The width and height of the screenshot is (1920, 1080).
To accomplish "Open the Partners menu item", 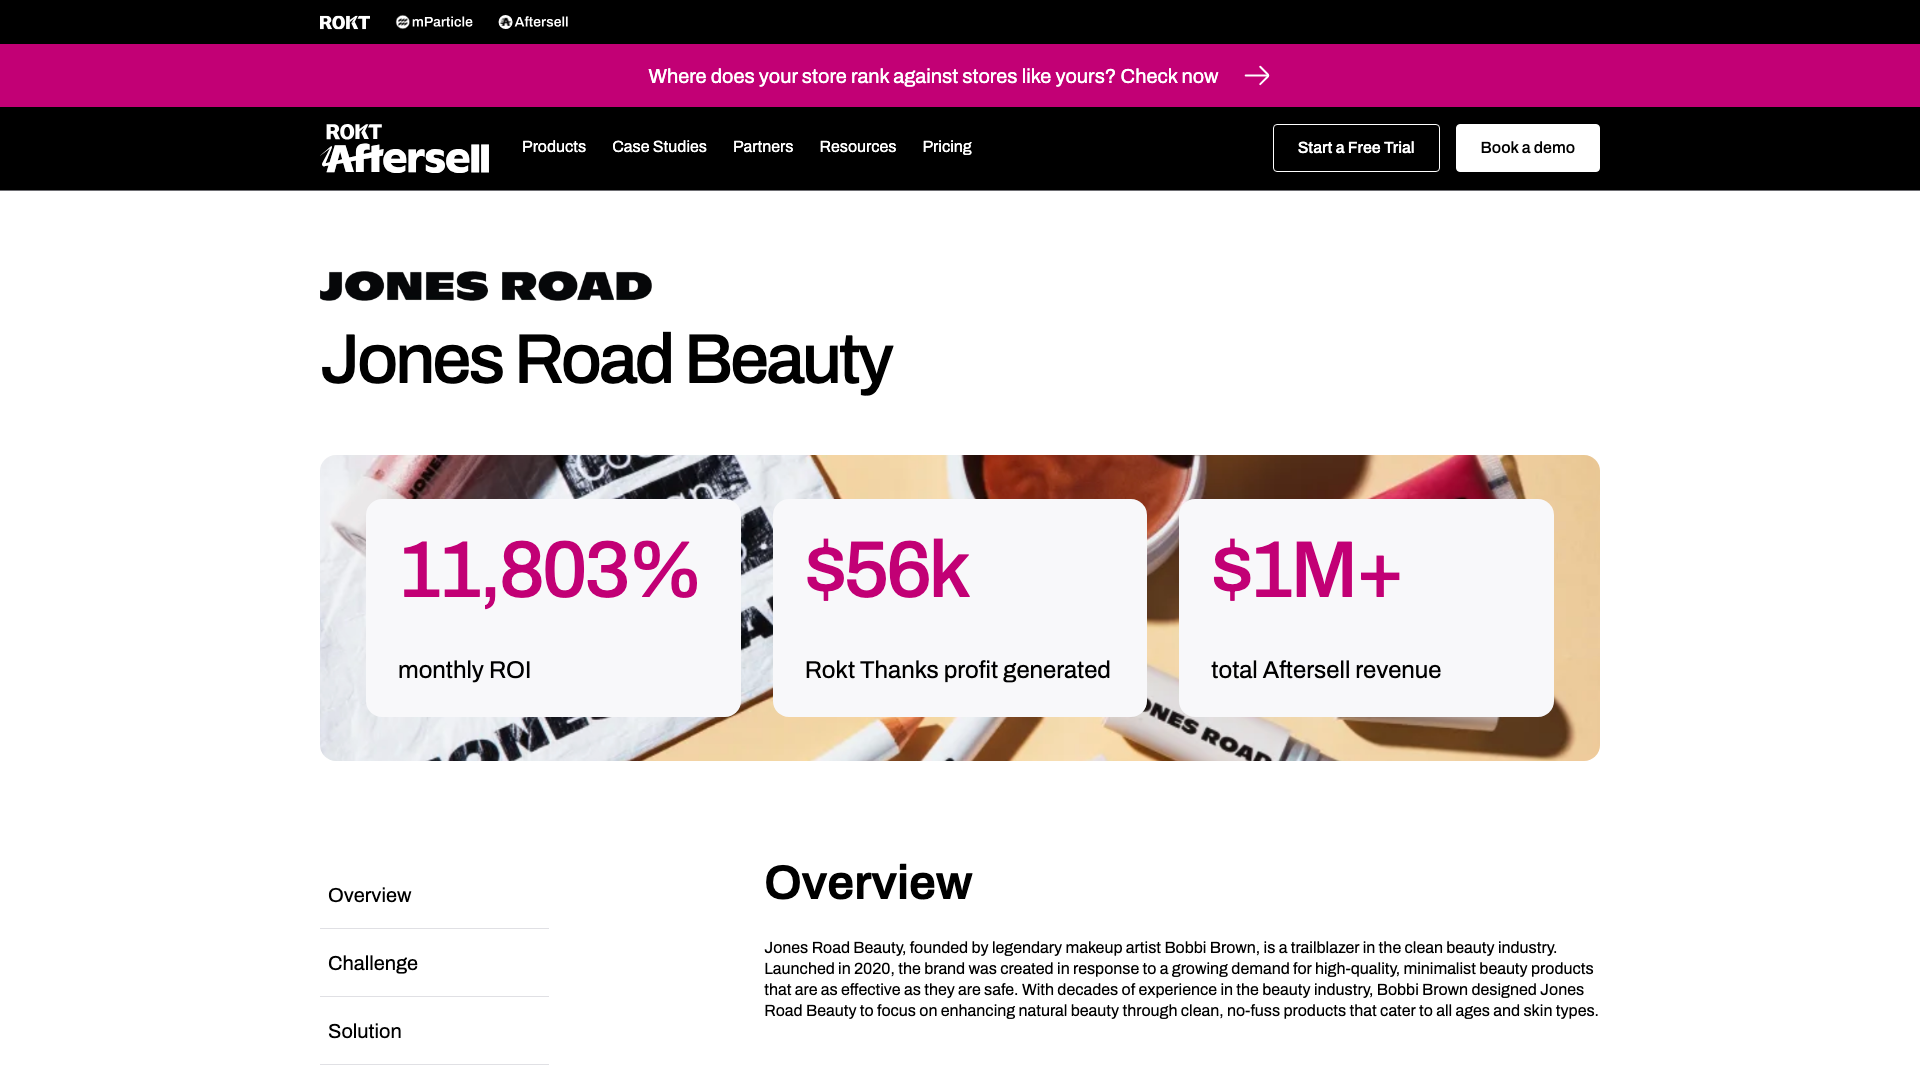I will tap(763, 147).
